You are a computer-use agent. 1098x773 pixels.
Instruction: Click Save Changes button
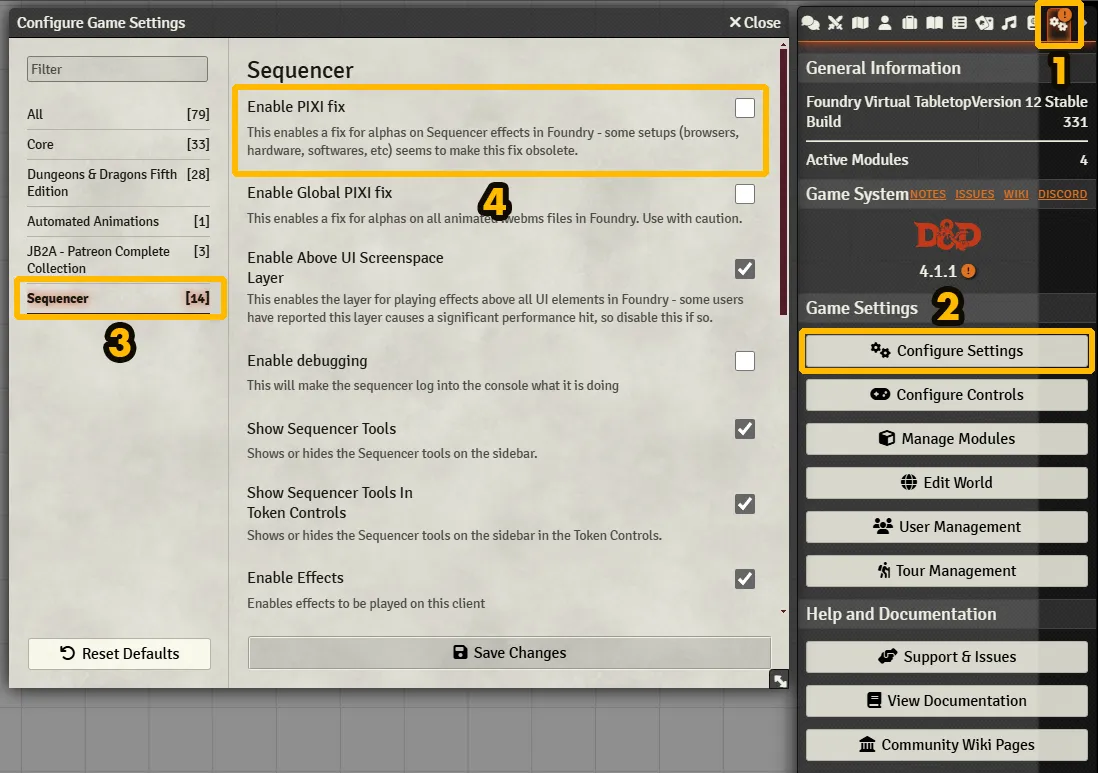[509, 653]
